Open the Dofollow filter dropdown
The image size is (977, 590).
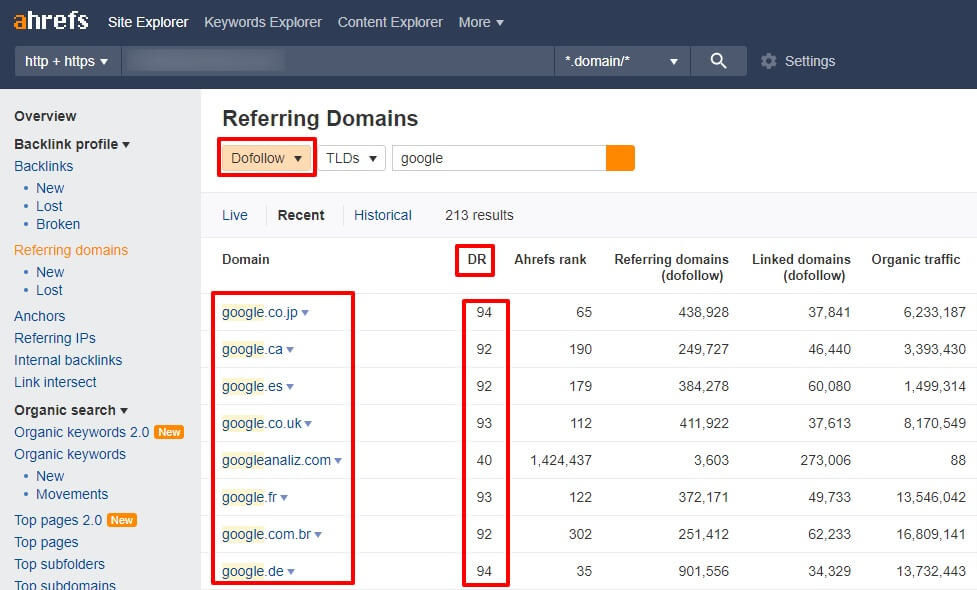[x=267, y=158]
